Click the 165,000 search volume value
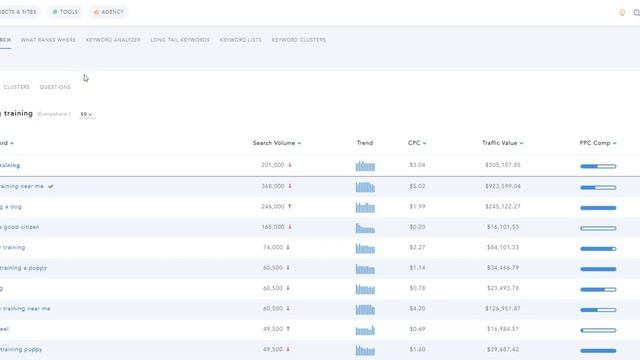The width and height of the screenshot is (640, 360). [x=273, y=227]
